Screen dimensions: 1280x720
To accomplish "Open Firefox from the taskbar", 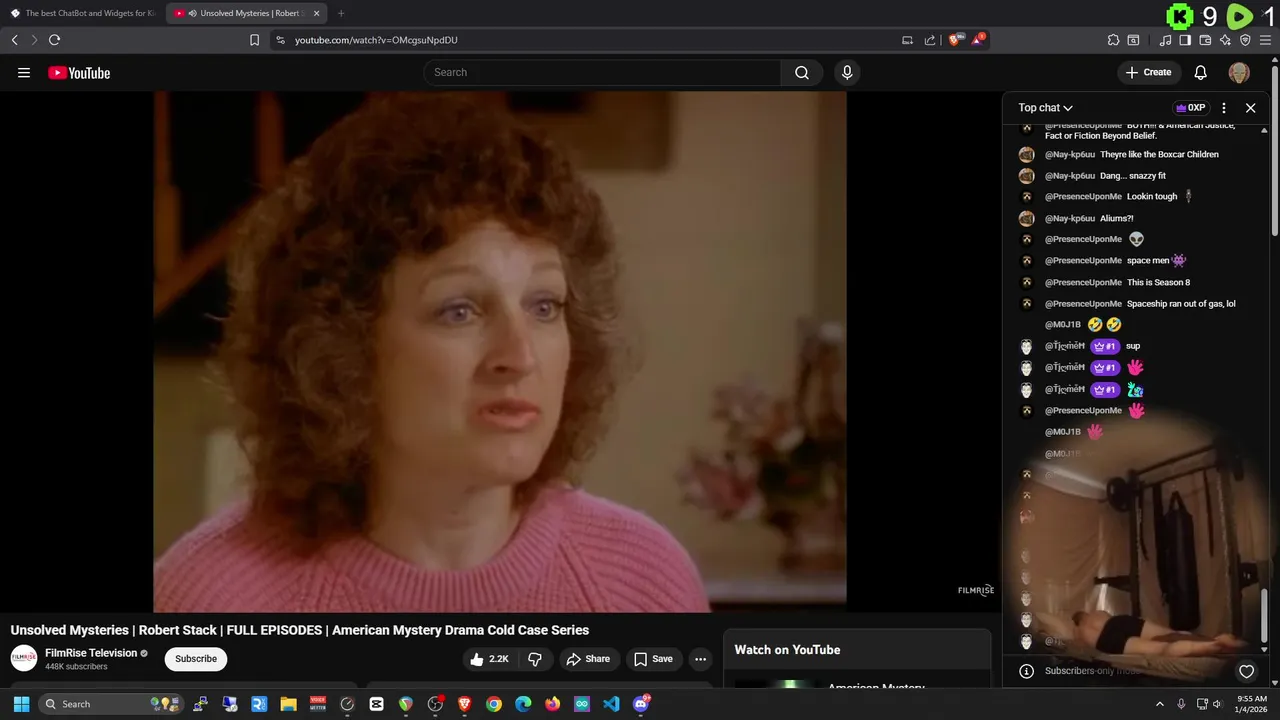I will click(x=553, y=704).
